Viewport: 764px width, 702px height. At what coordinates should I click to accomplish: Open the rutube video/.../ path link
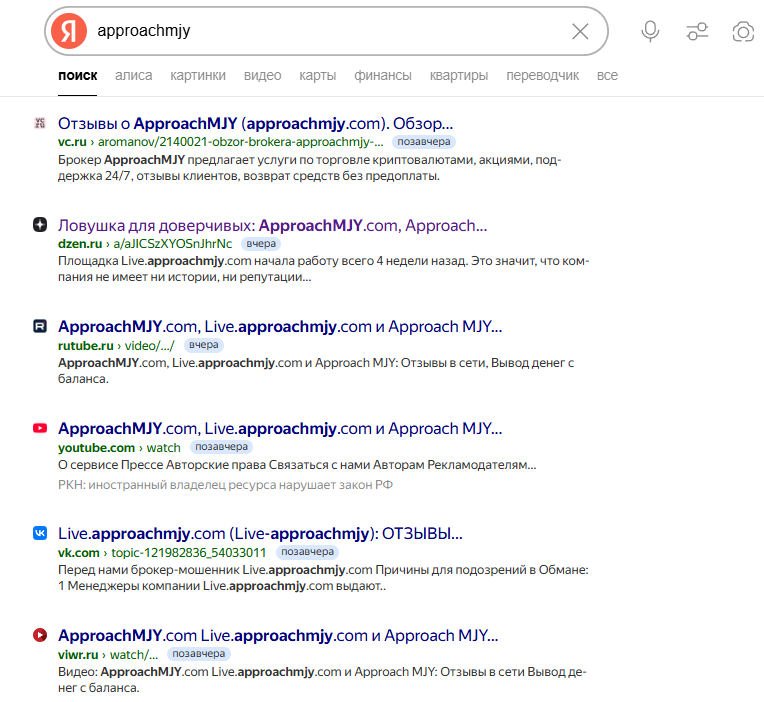point(149,345)
